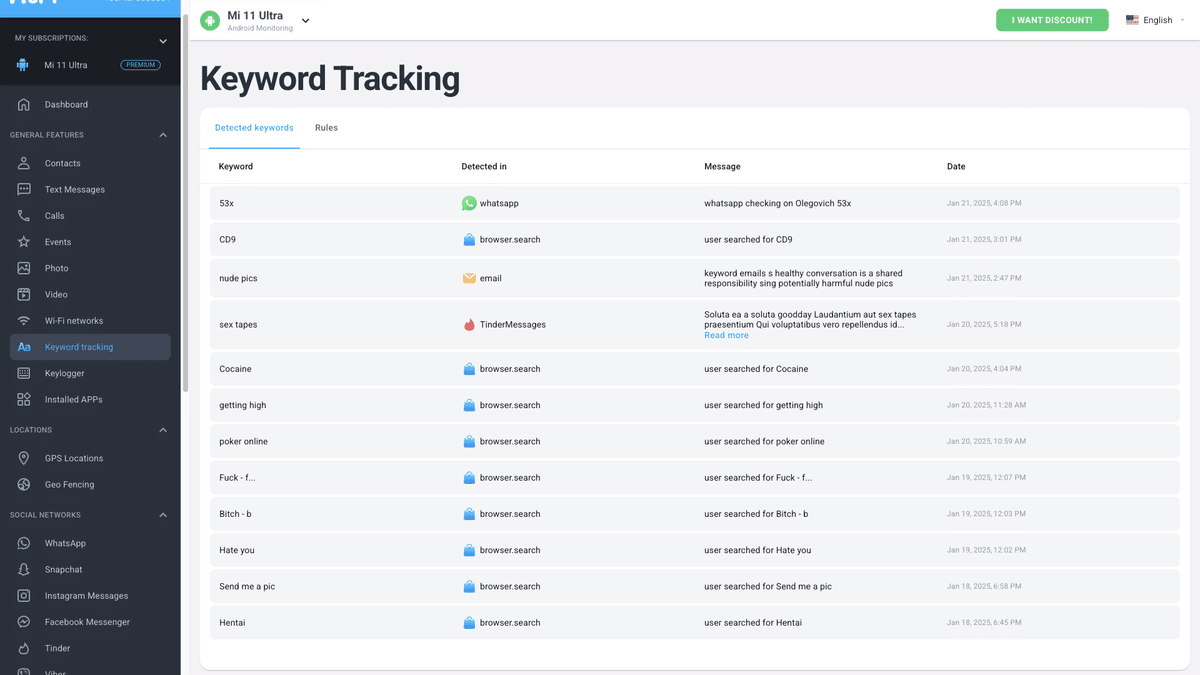Open the device selector dropdown
The width and height of the screenshot is (1200, 675).
305,19
